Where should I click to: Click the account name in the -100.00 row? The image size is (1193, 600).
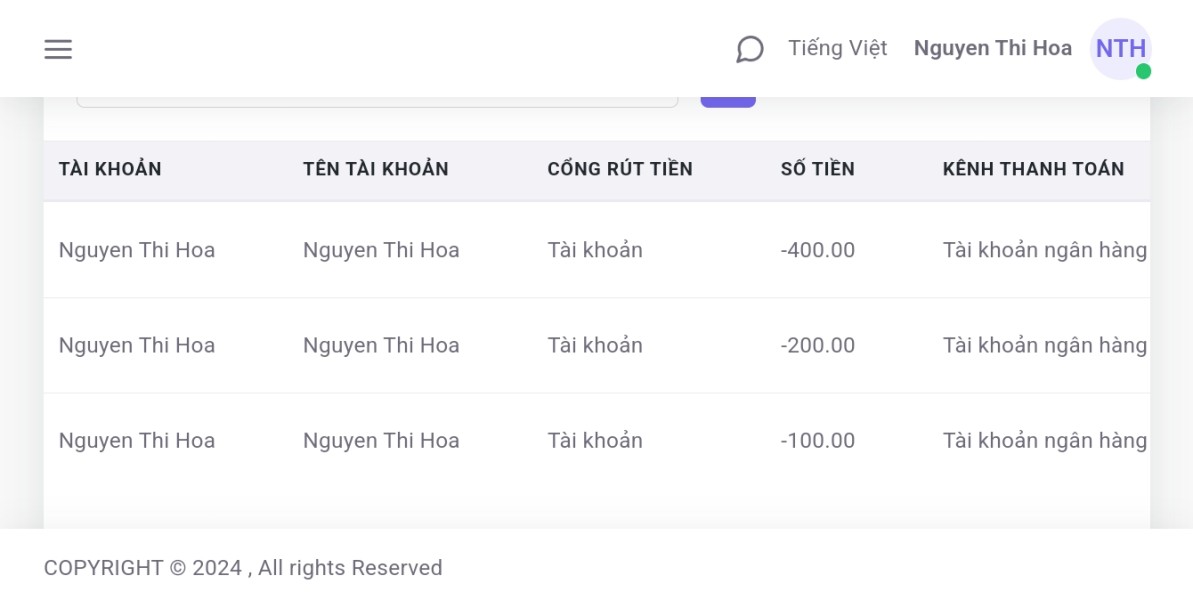click(x=381, y=440)
